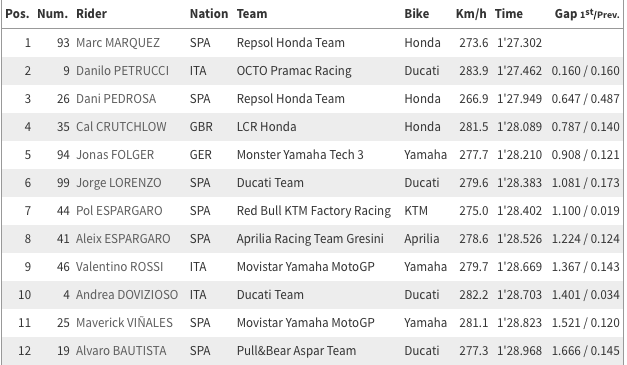Click Dani PEDROSA in the rider list
This screenshot has width=627, height=365.
[x=116, y=99]
